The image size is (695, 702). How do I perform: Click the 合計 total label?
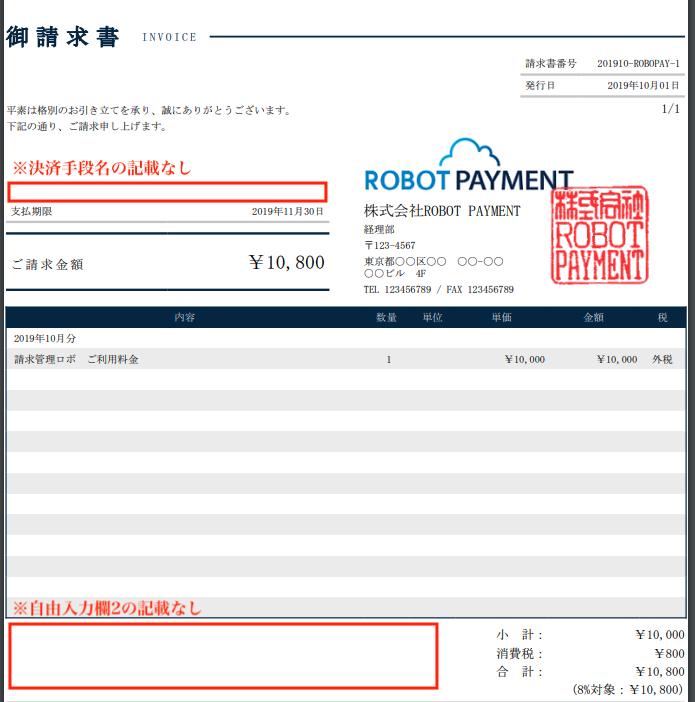[x=519, y=672]
